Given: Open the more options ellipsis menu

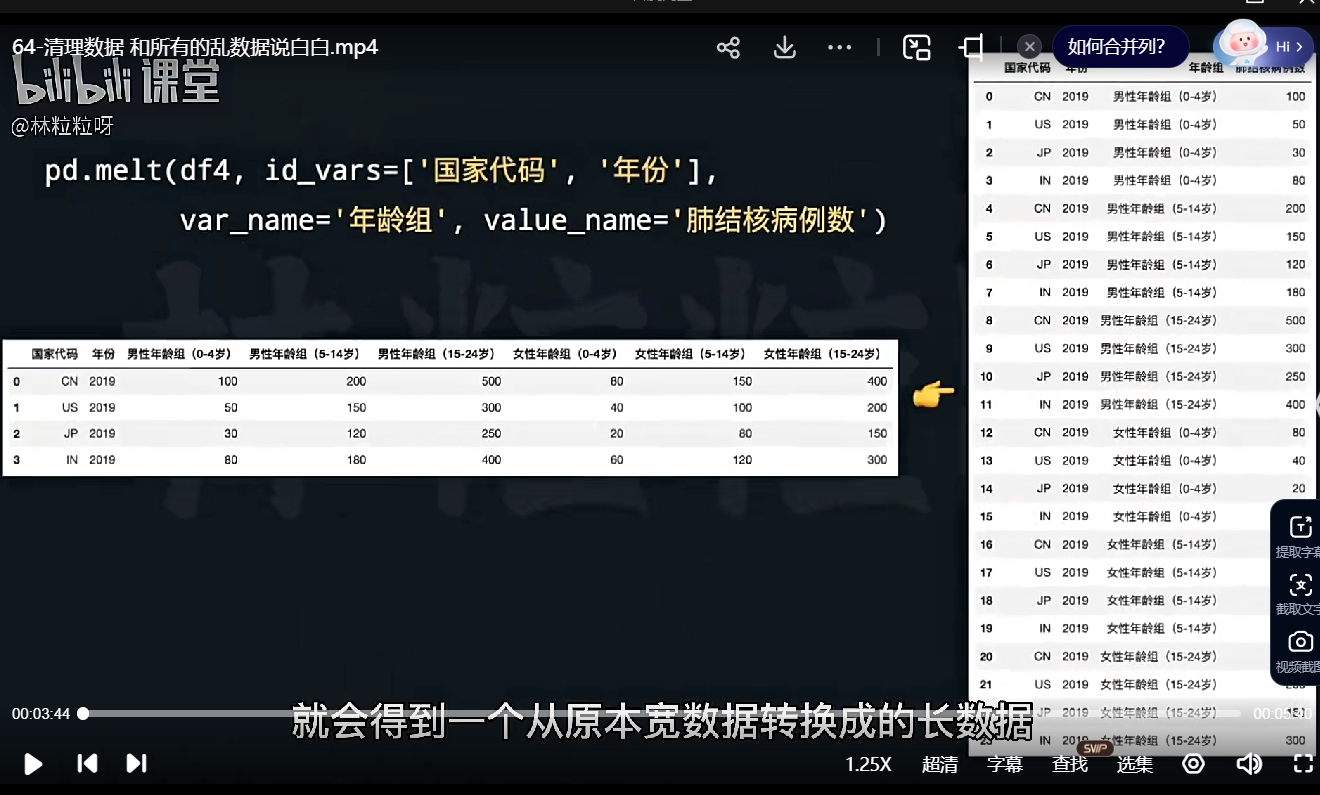Looking at the screenshot, I should point(840,47).
